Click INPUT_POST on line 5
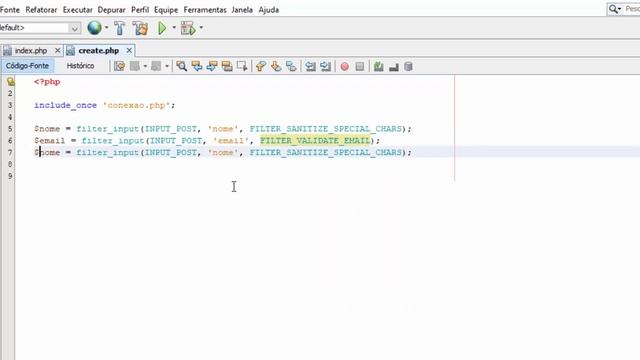 click(171, 129)
